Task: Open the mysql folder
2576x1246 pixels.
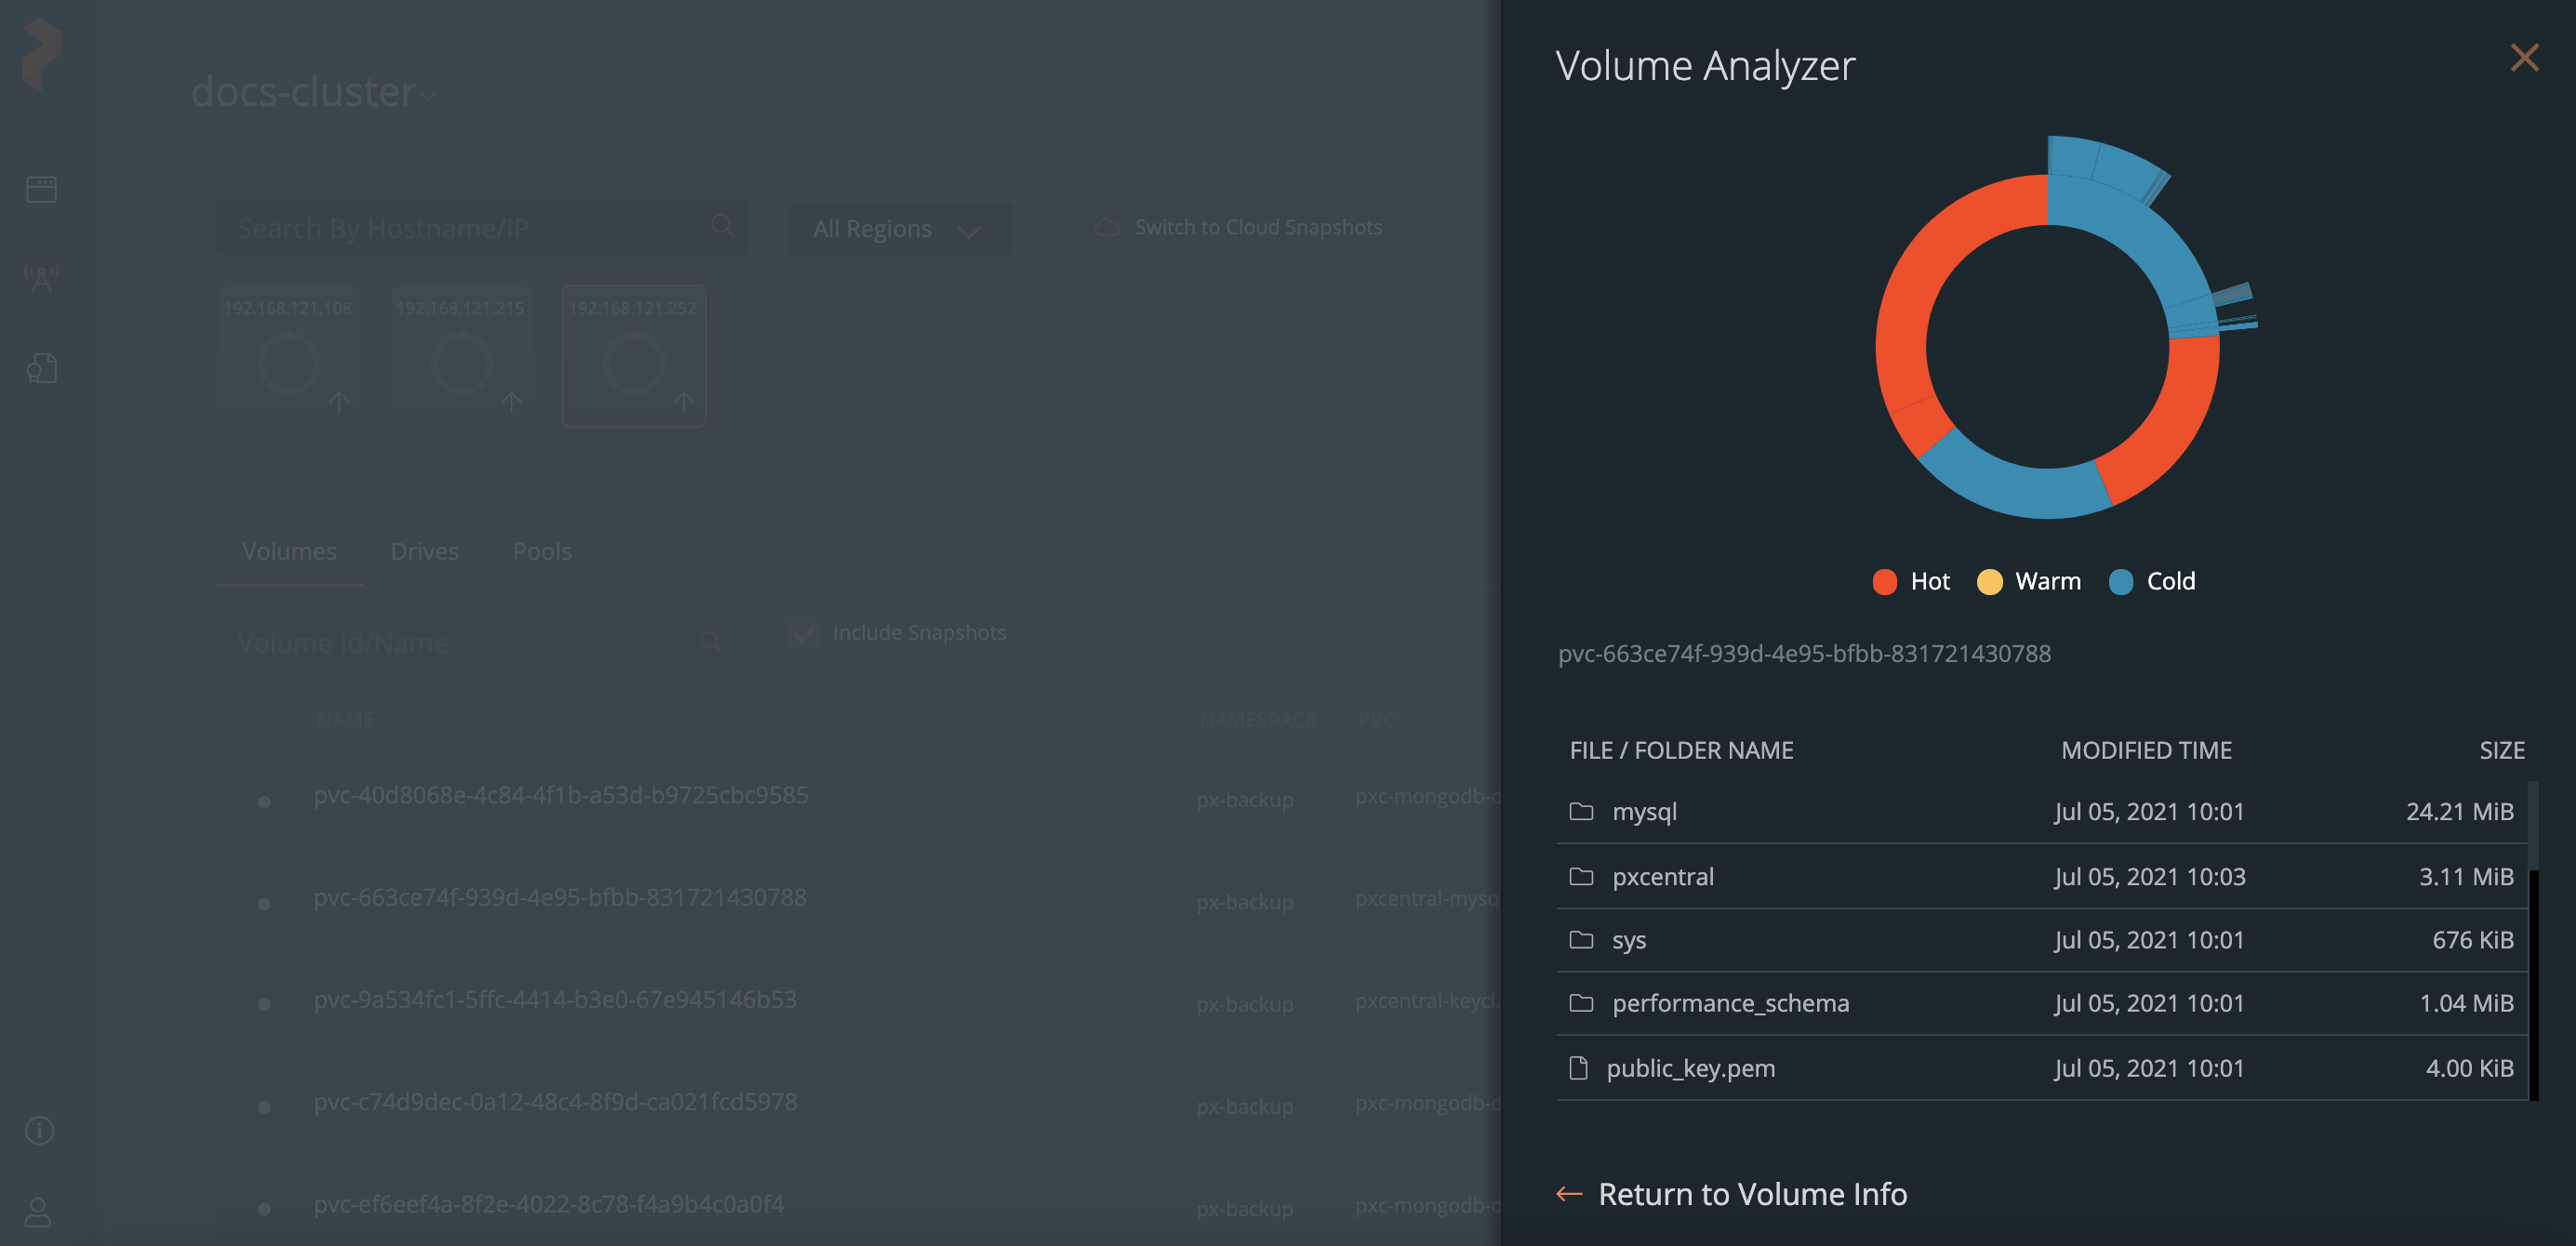Action: pos(1644,811)
